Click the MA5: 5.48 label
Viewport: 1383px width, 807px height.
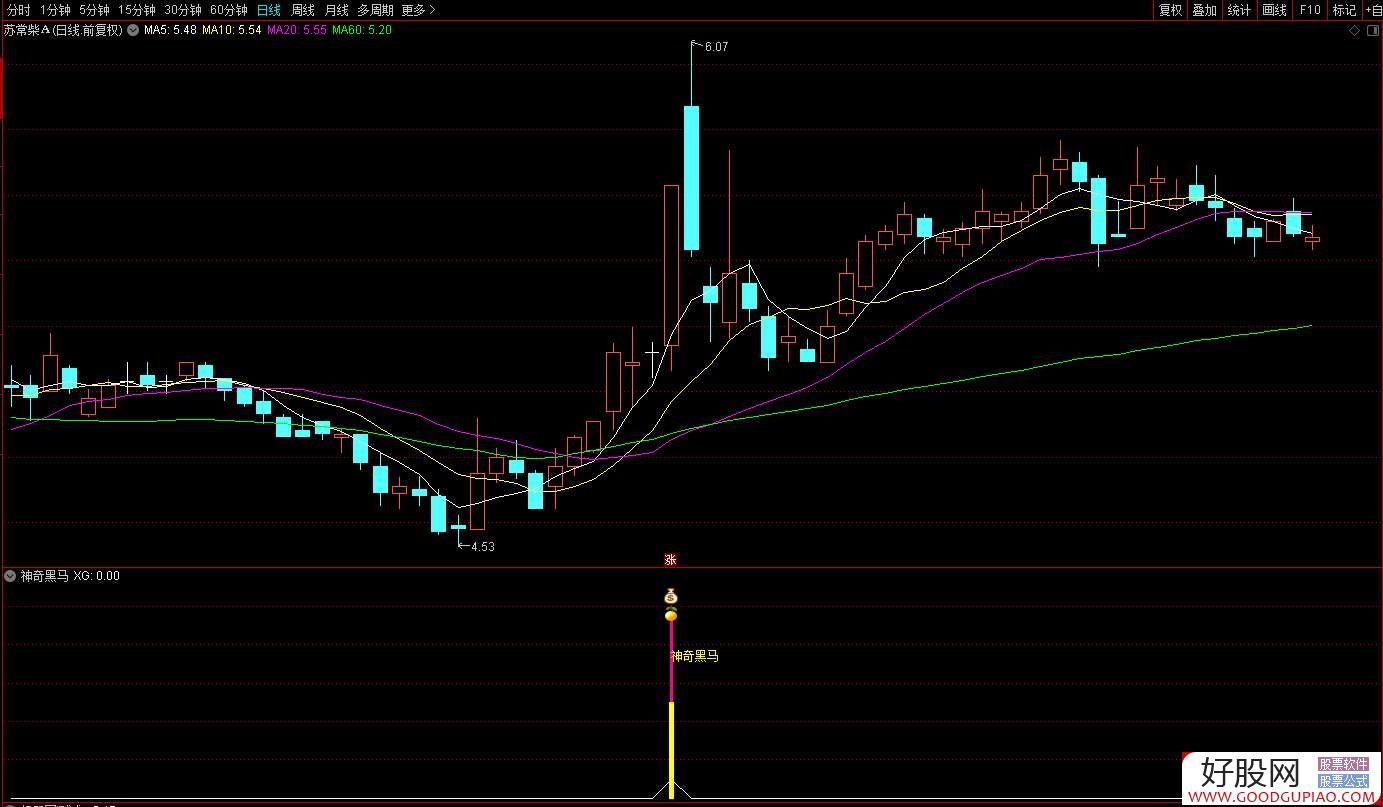170,30
